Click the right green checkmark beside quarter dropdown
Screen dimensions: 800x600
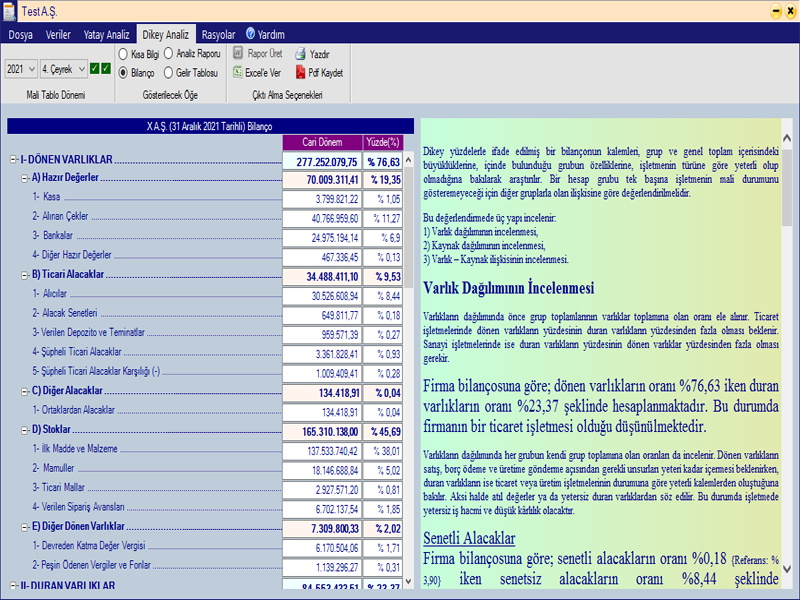(106, 68)
